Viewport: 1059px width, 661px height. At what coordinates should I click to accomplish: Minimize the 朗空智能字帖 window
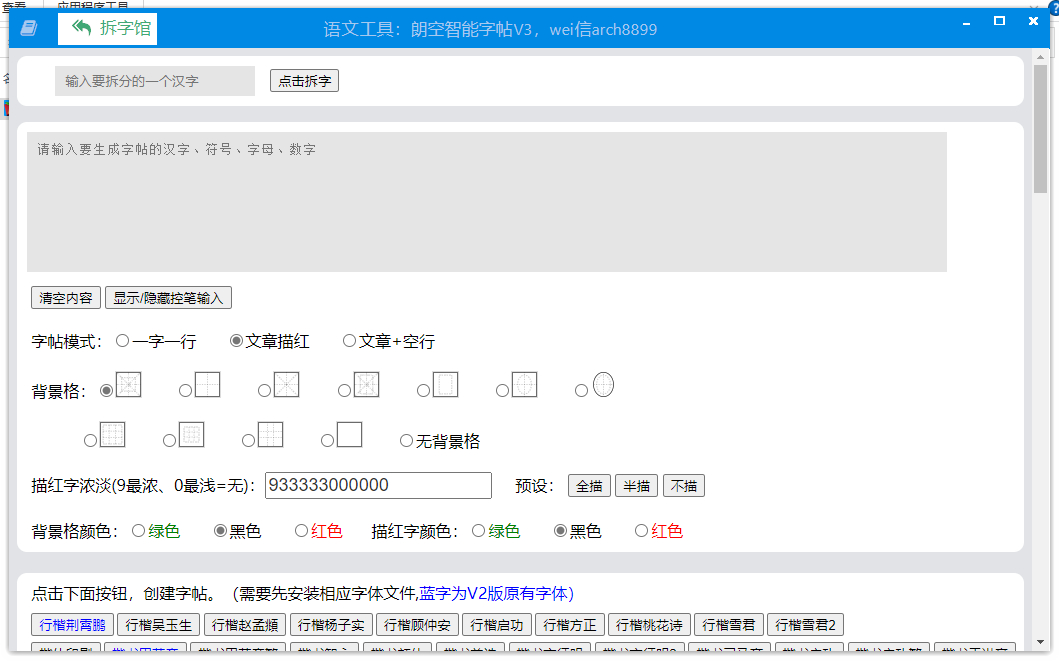click(x=966, y=22)
